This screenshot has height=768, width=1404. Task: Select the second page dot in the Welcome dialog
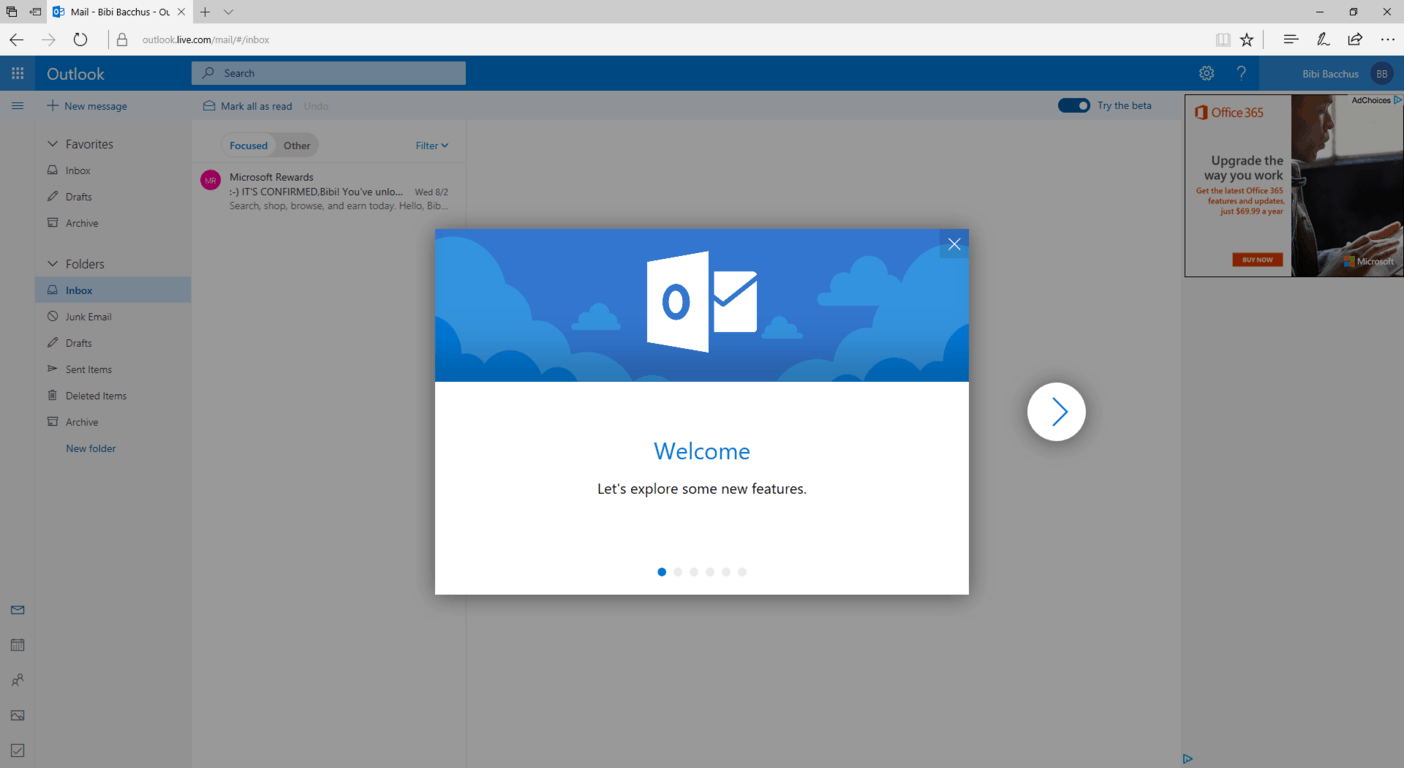[678, 572]
